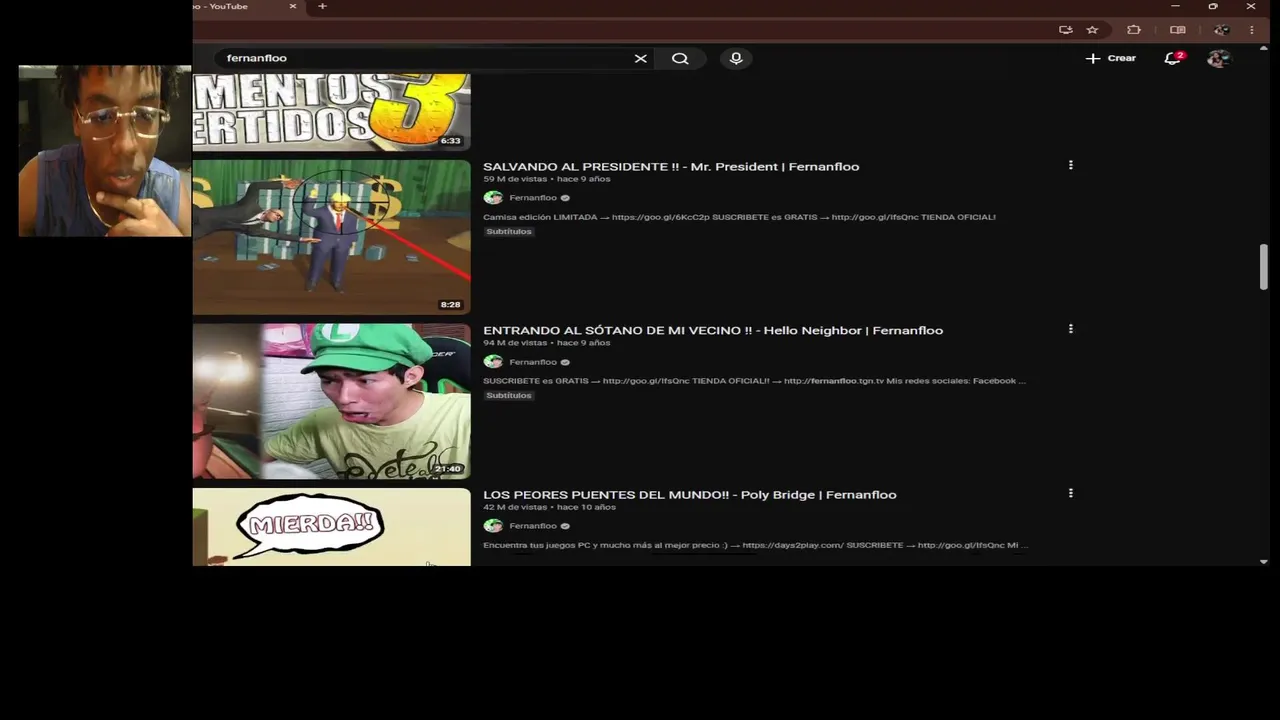Play the Poly Bridge MIERDA thumbnail

331,527
